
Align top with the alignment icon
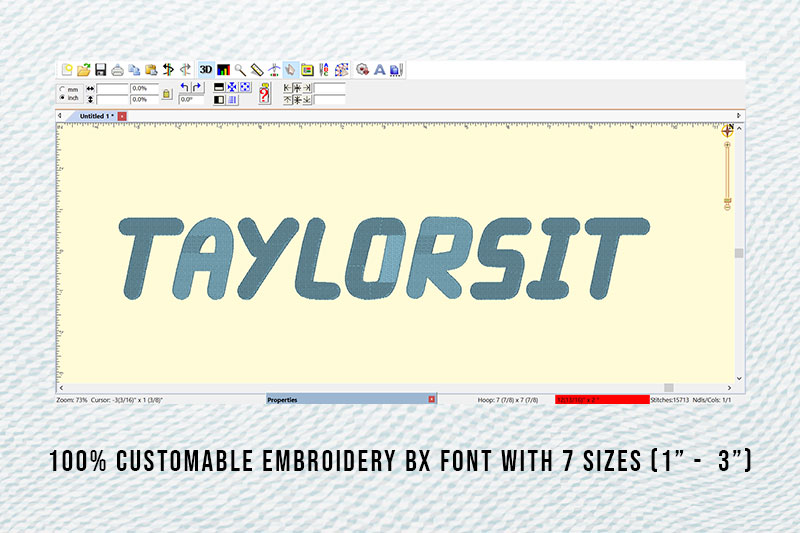(x=287, y=100)
